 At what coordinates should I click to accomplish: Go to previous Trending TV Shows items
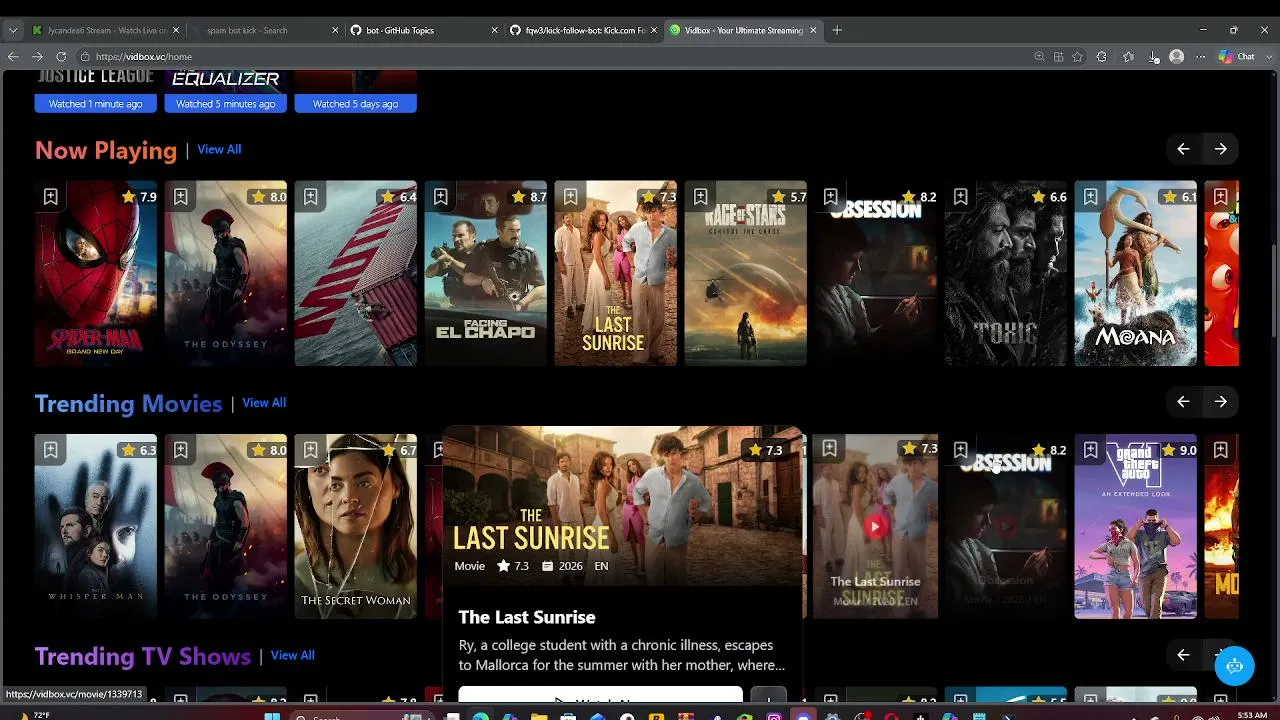coord(1183,655)
